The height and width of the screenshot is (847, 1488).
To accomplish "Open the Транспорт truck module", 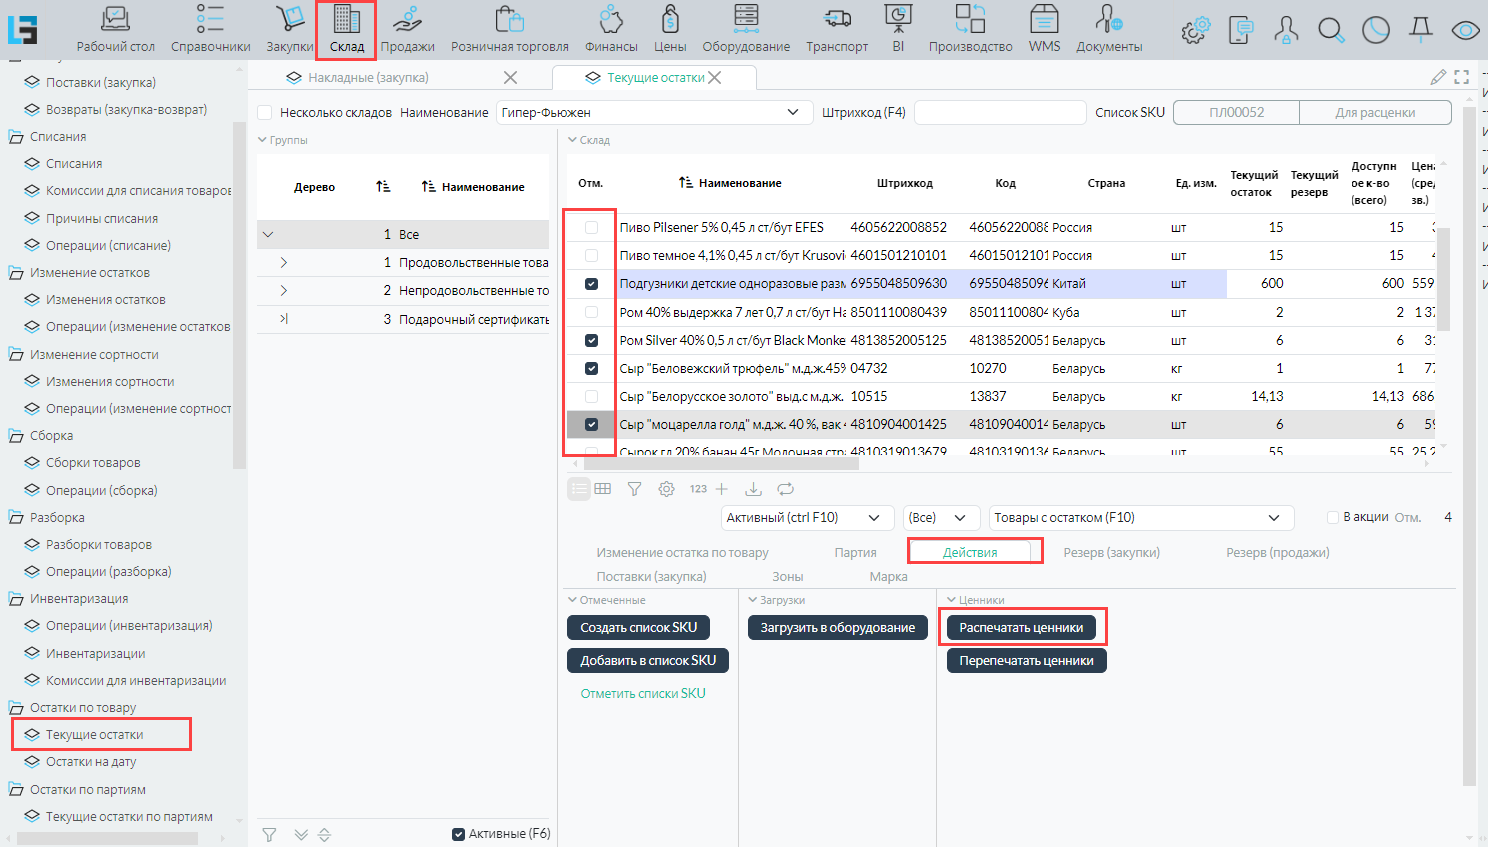I will [837, 29].
